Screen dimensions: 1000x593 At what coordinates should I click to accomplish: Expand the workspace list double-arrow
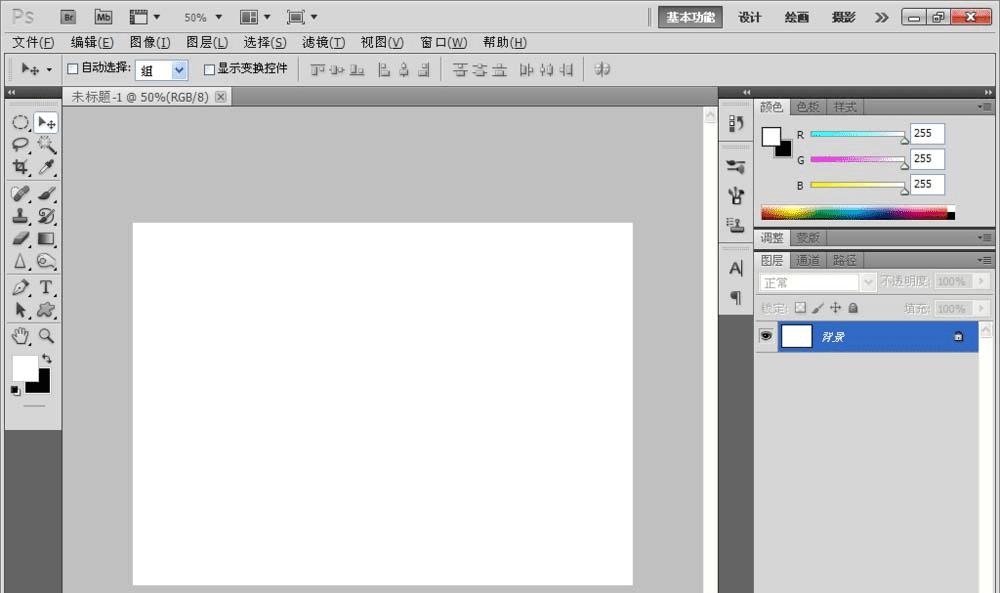click(881, 17)
